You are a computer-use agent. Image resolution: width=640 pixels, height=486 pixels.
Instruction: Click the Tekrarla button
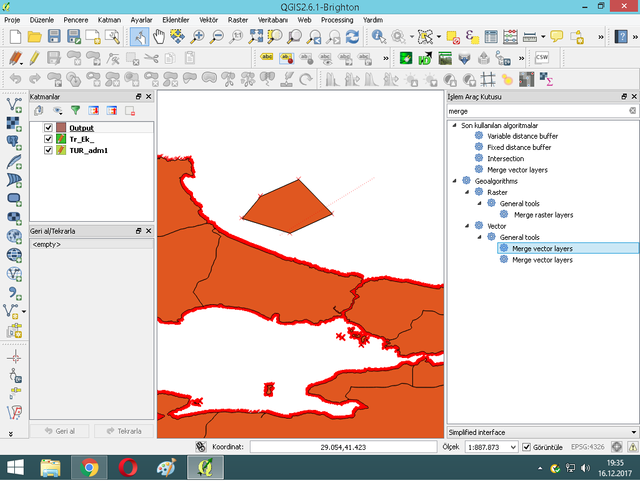coord(124,431)
